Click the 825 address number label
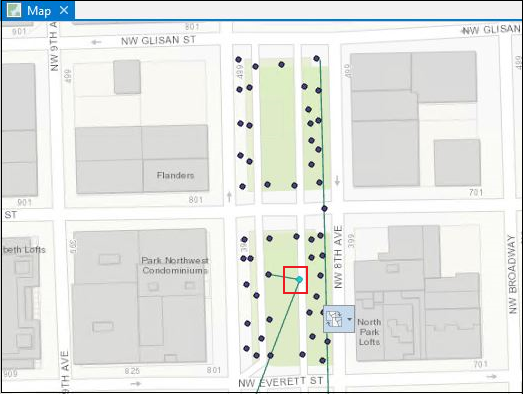 click(x=132, y=371)
